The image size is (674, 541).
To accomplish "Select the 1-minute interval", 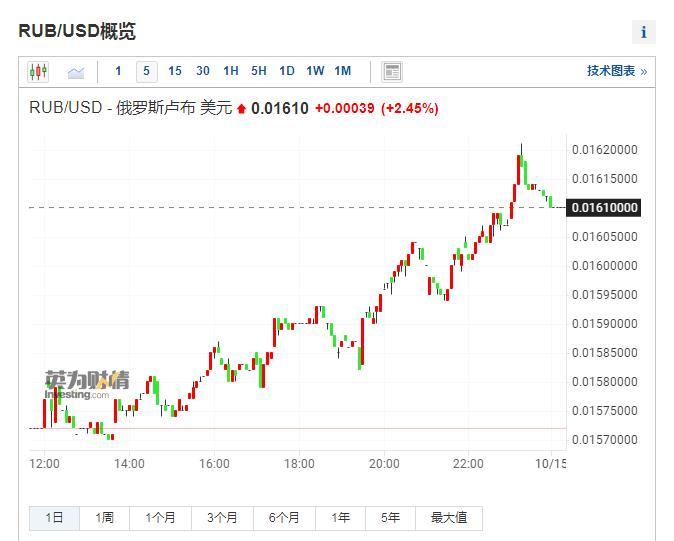I will point(118,71).
